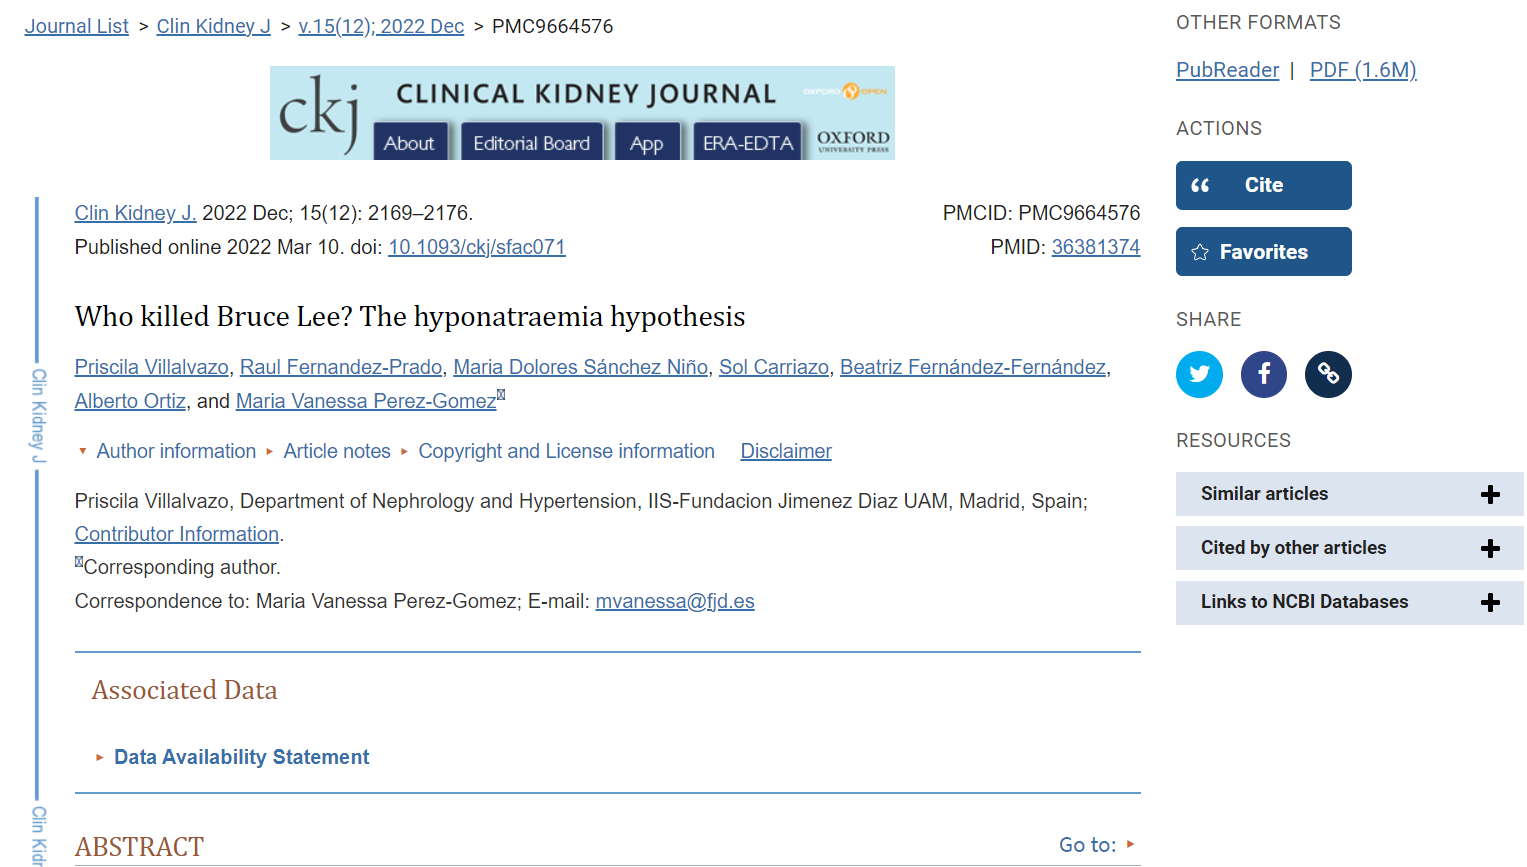
Task: Share article on Twitter
Action: coord(1199,374)
